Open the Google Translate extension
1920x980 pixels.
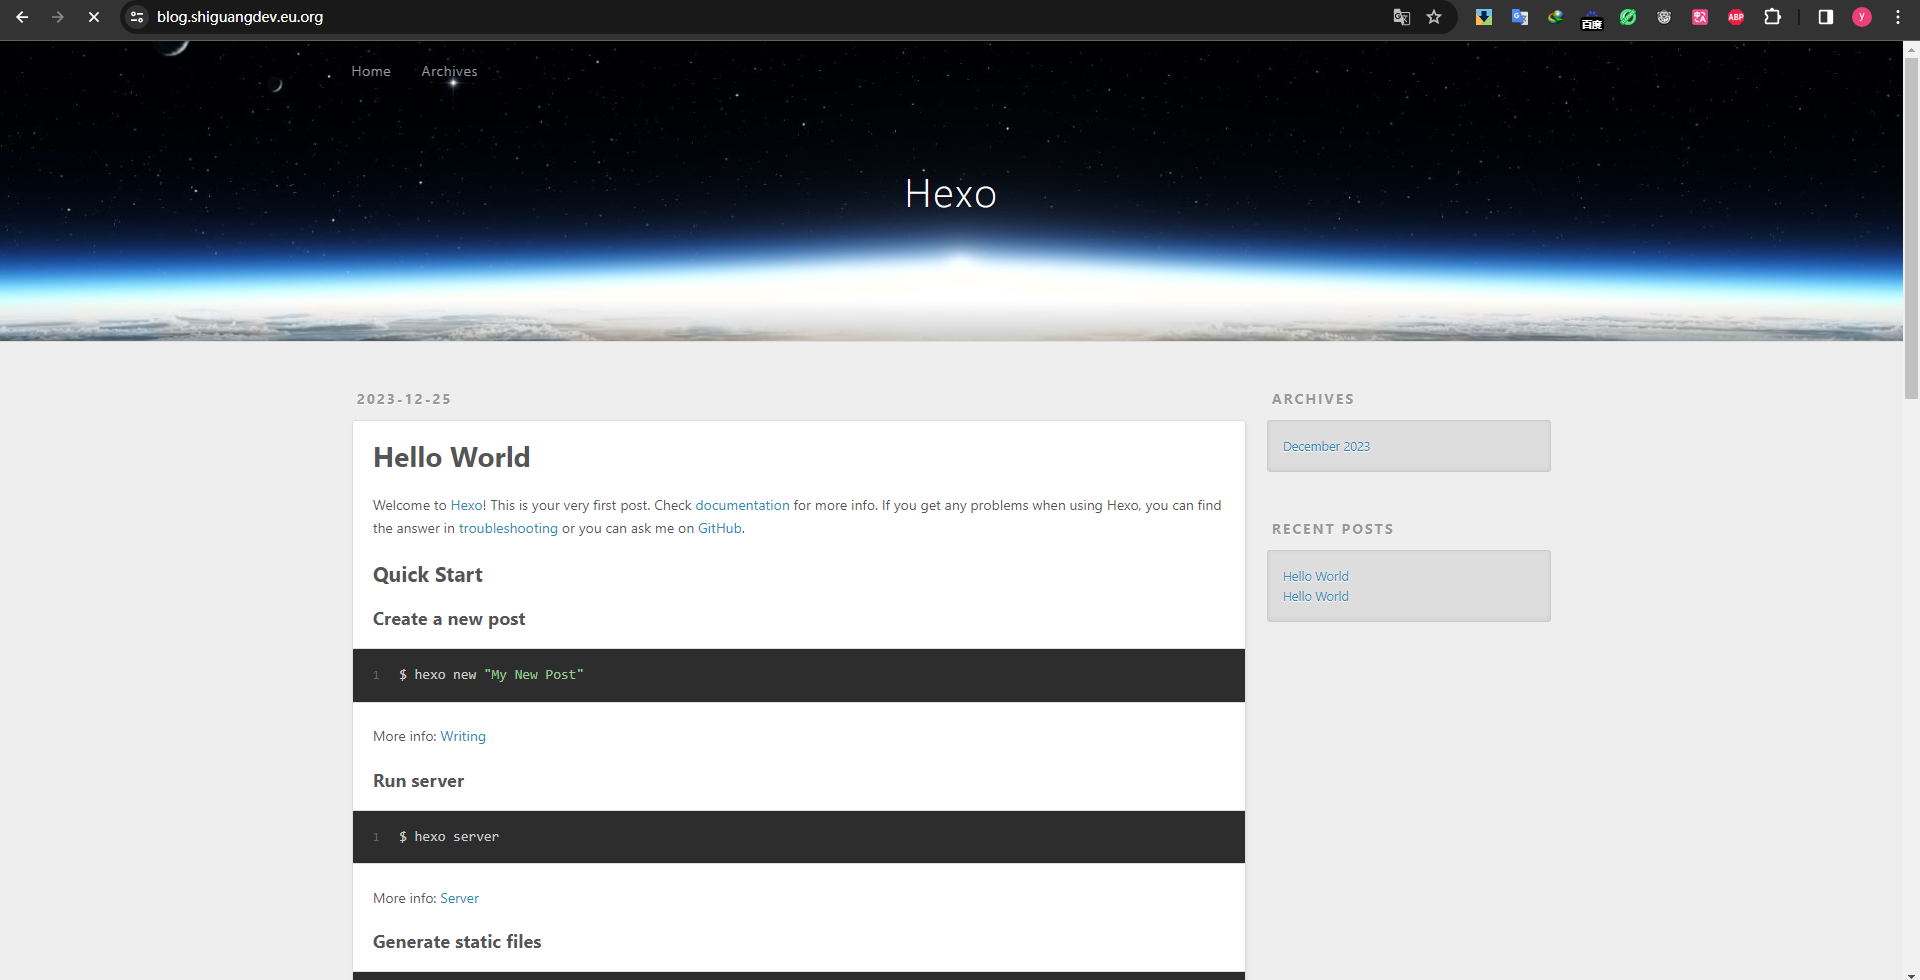click(1520, 17)
